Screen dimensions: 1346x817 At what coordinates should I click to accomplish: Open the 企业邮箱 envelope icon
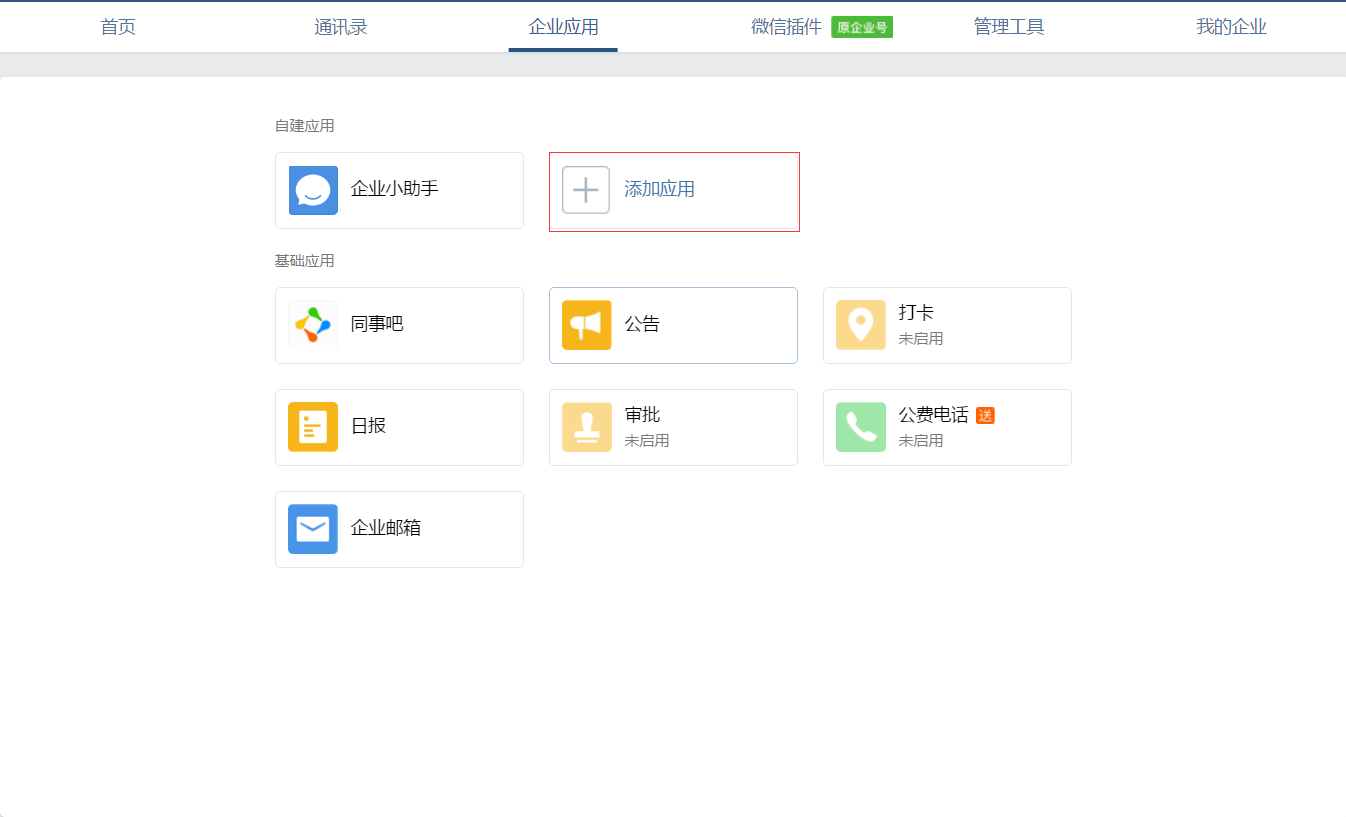pos(313,529)
